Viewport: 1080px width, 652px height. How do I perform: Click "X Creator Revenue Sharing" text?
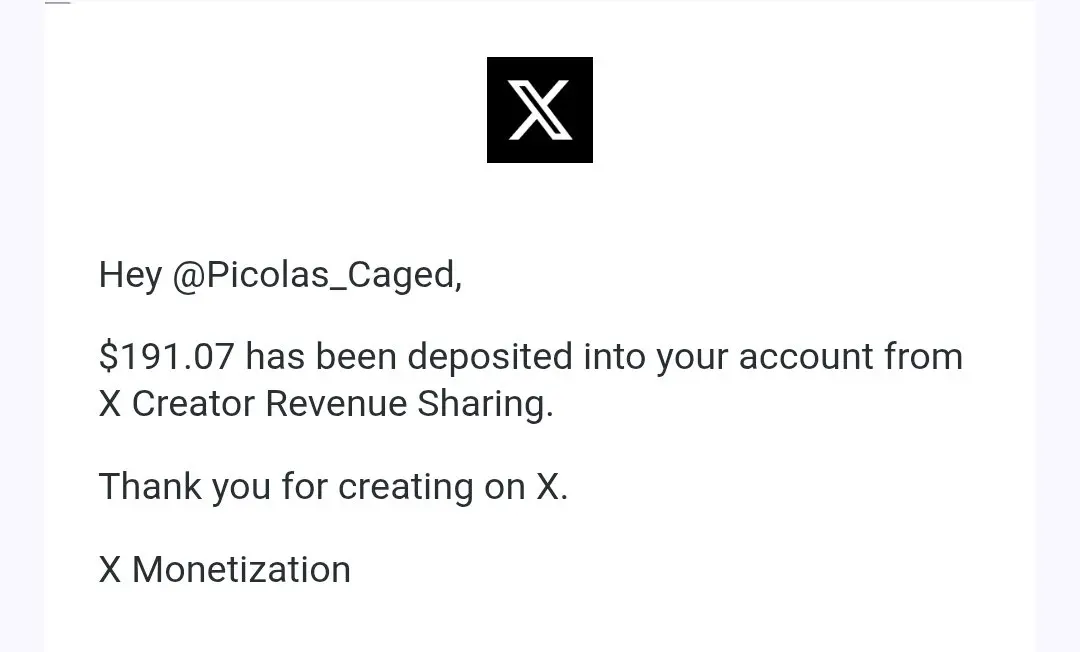click(x=326, y=403)
